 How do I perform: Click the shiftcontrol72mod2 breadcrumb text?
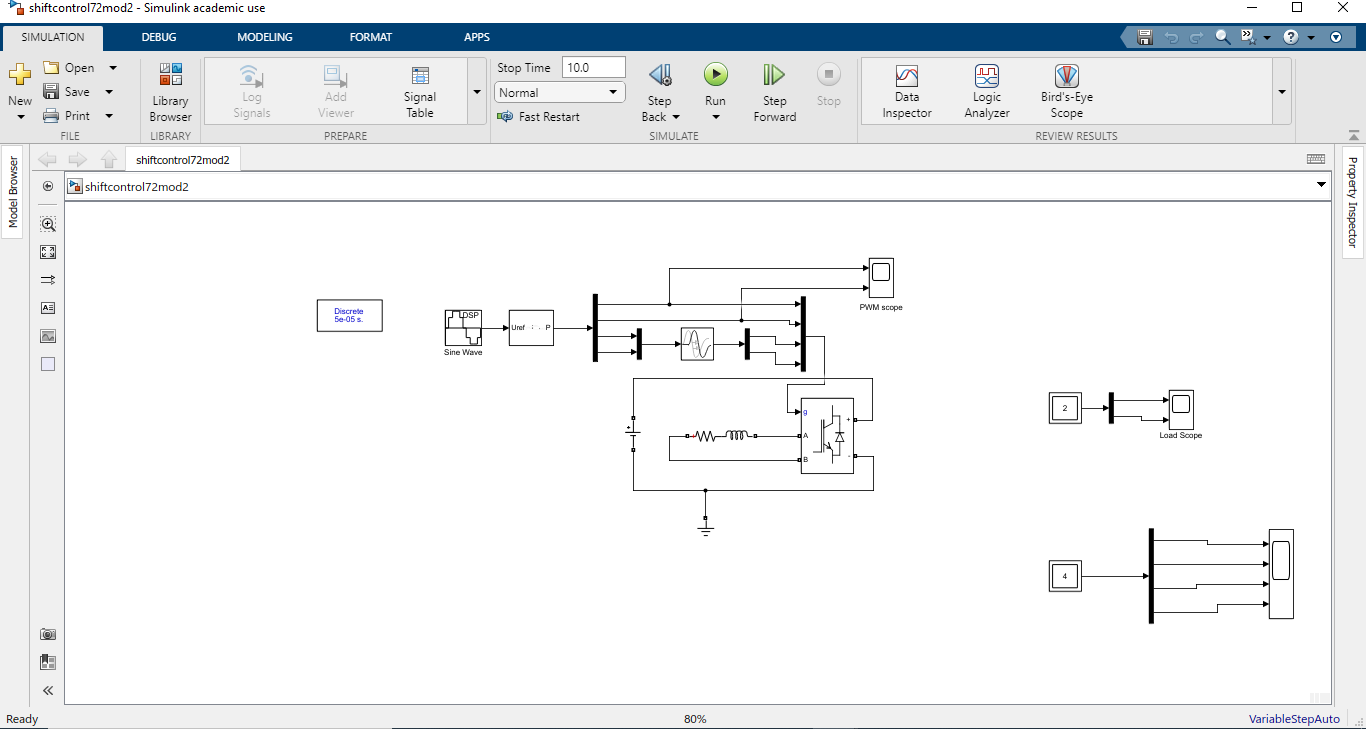tap(137, 186)
